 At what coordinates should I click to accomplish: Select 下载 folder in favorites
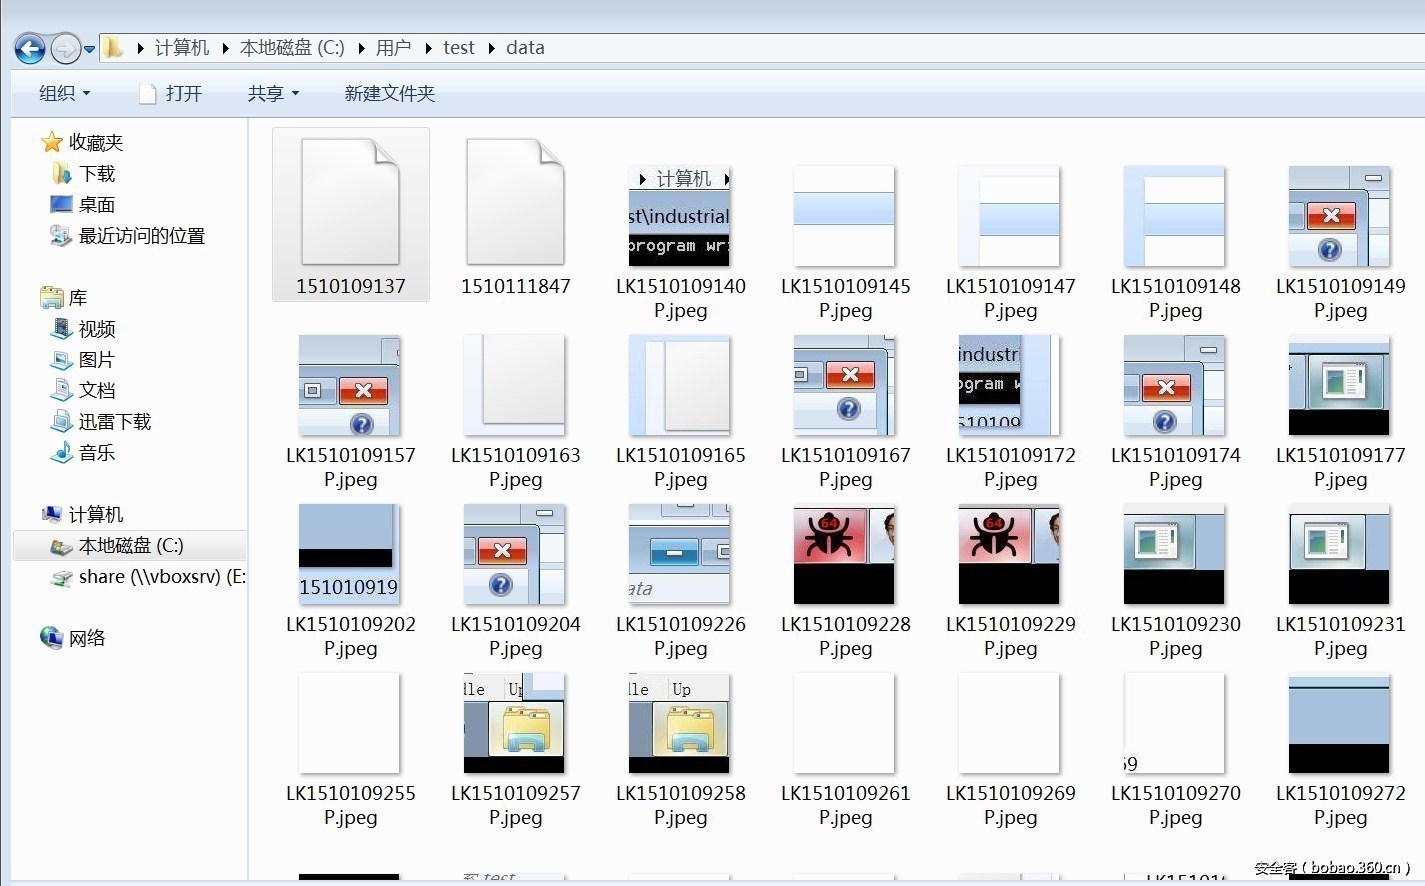click(96, 174)
